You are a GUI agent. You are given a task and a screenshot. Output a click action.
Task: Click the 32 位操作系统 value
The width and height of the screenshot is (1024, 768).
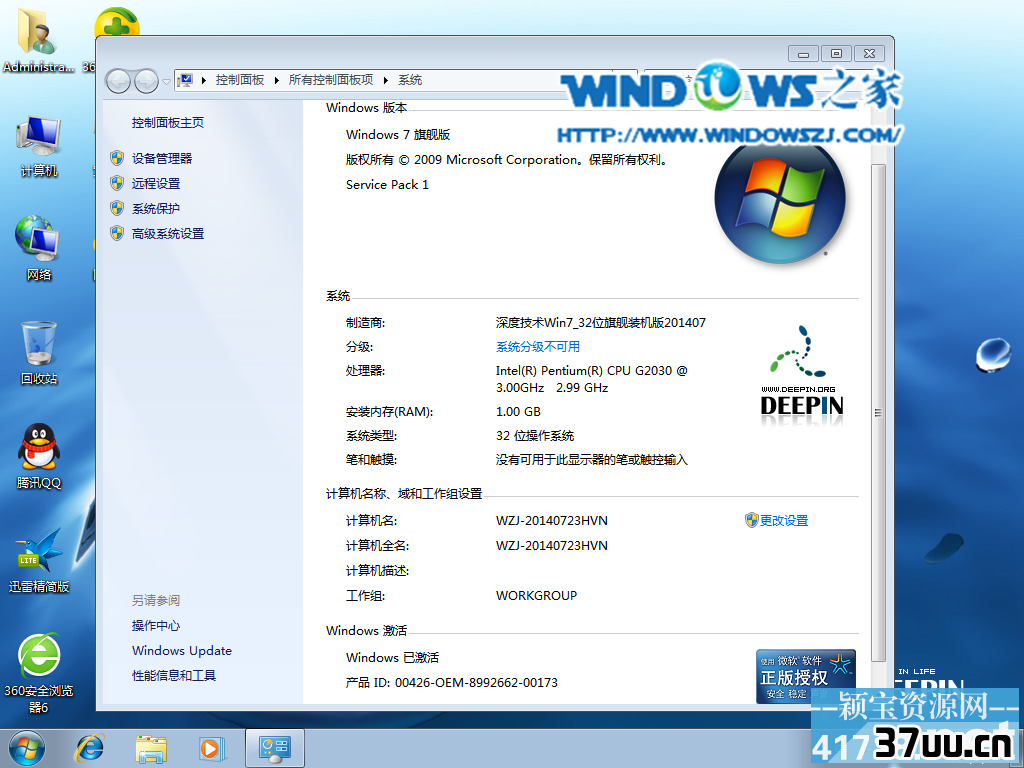535,436
